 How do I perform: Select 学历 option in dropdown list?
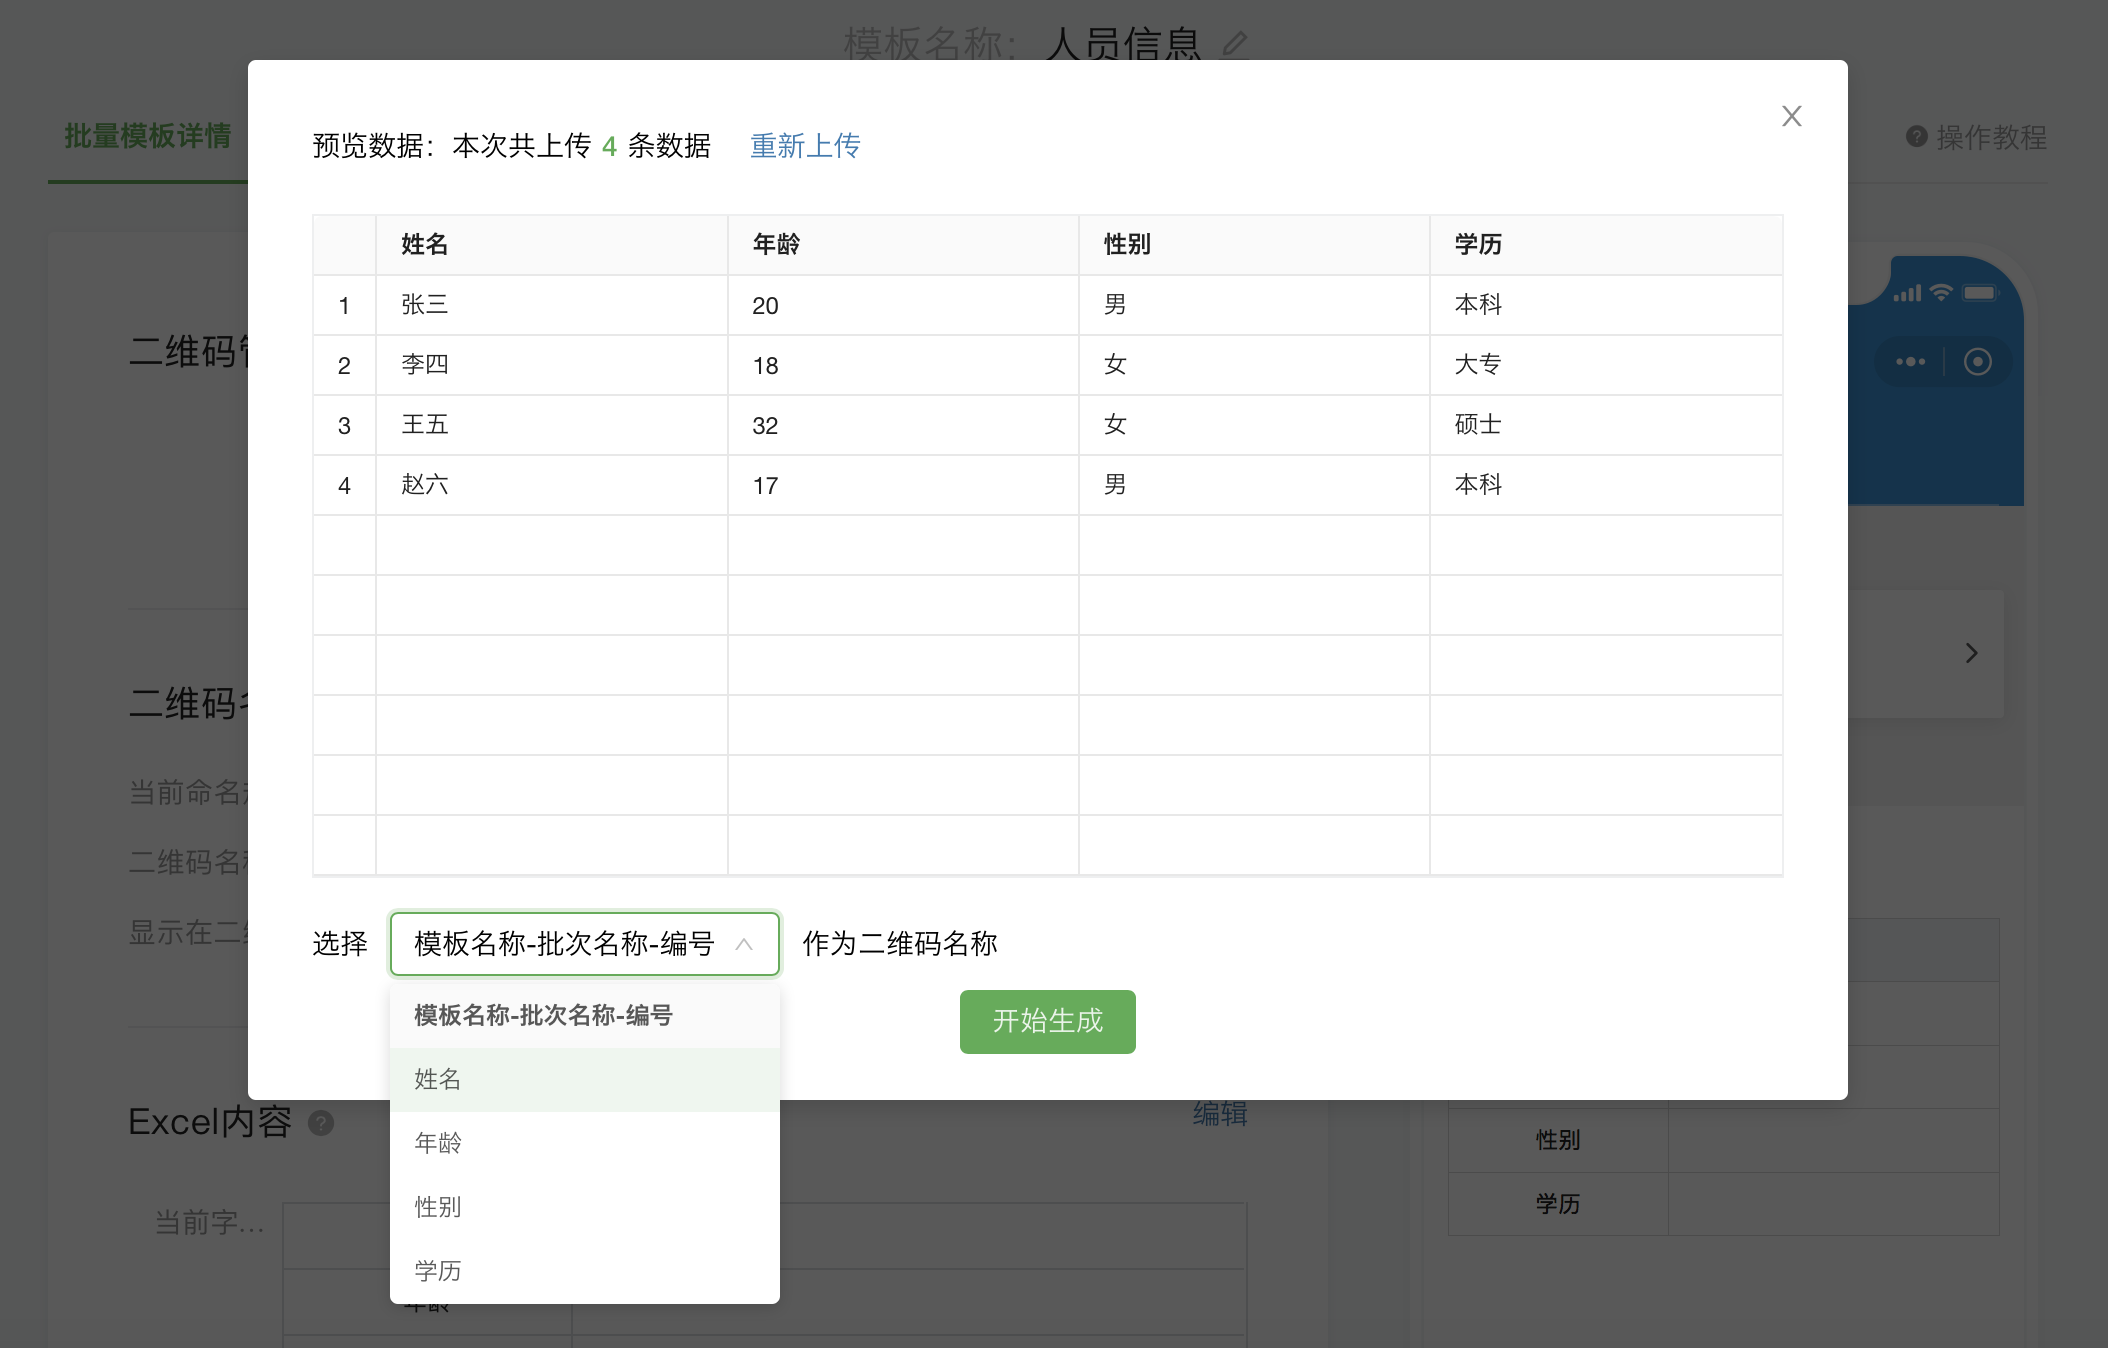click(584, 1271)
